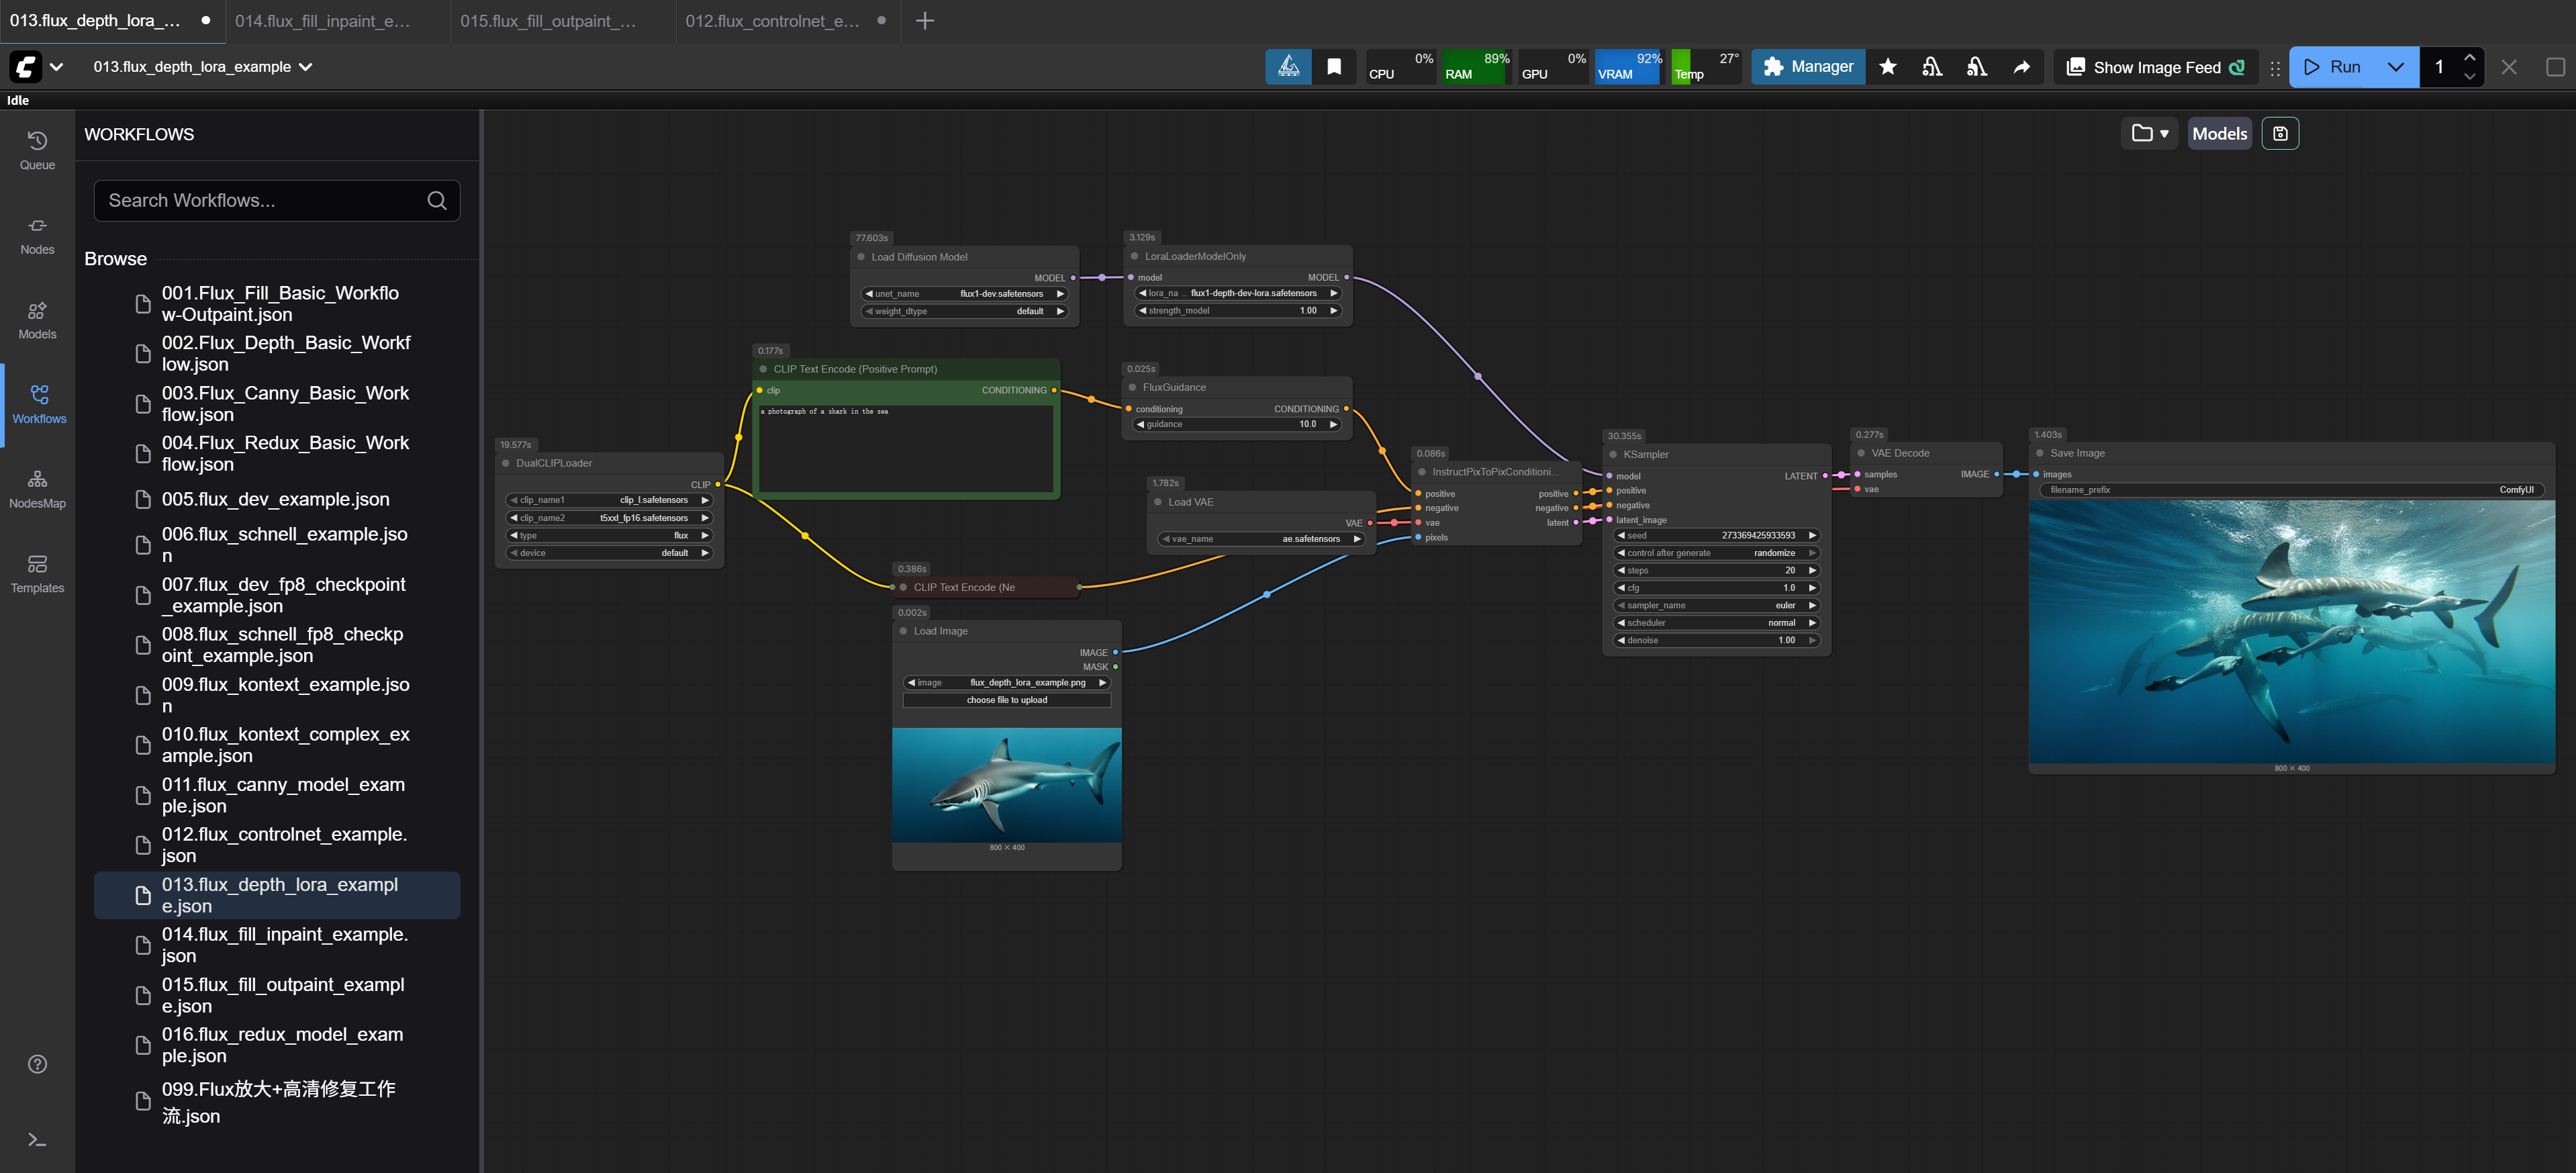Collapse the KSampler node via its dot

(x=1613, y=455)
